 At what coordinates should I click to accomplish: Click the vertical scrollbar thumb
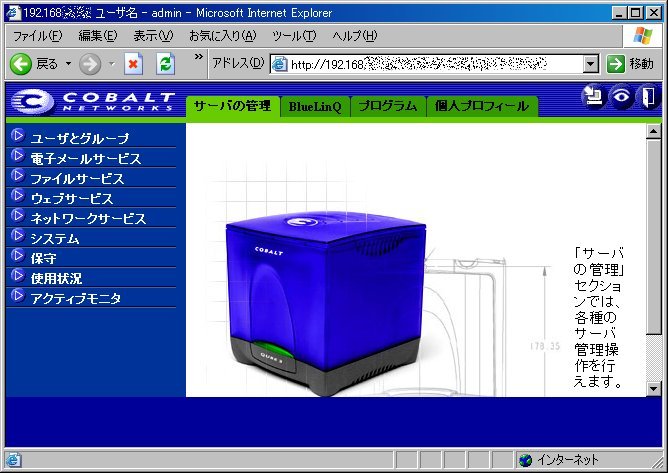(654, 236)
